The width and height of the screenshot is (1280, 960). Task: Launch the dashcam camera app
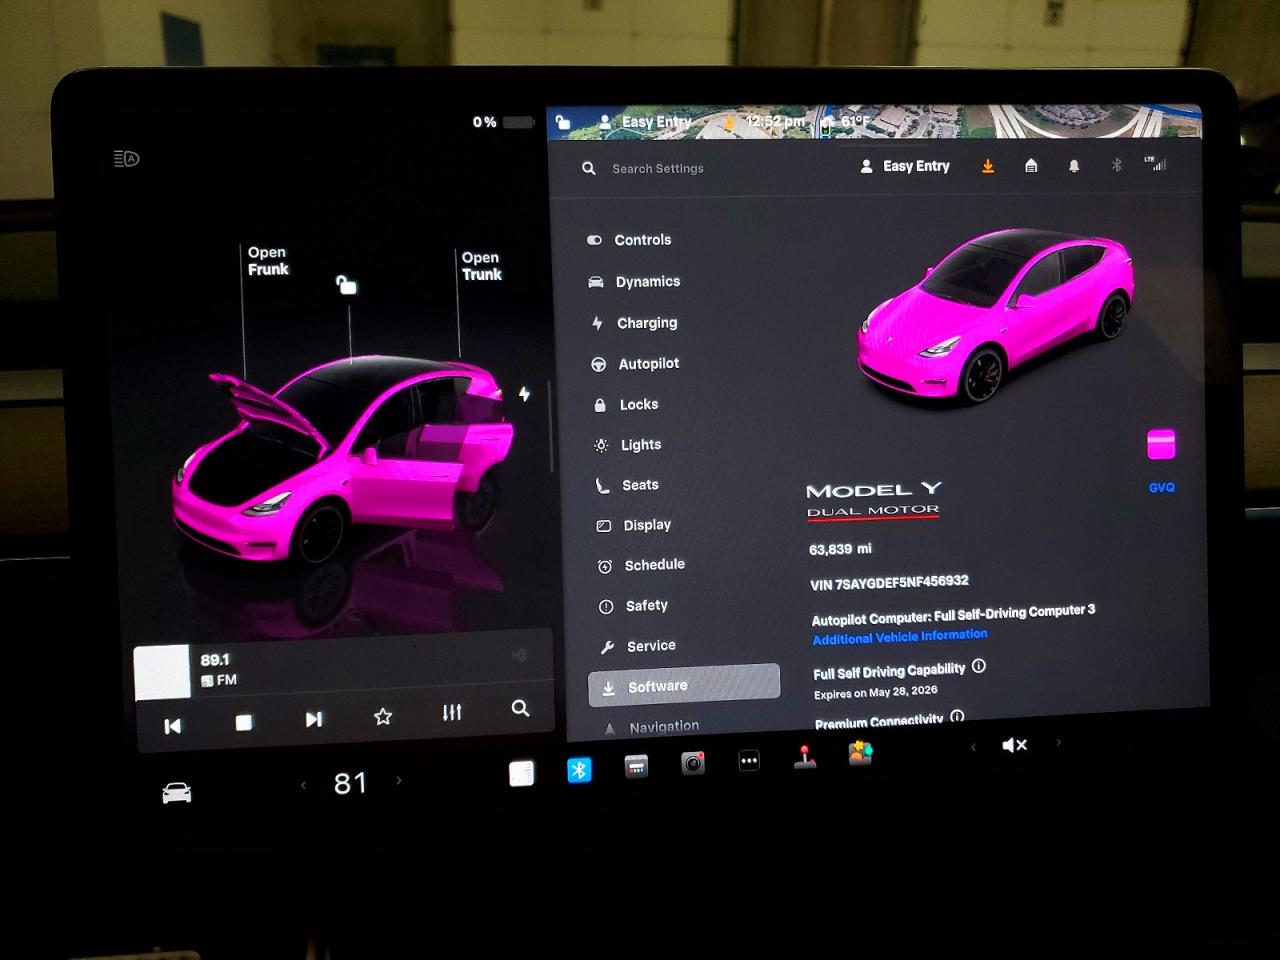click(x=693, y=764)
